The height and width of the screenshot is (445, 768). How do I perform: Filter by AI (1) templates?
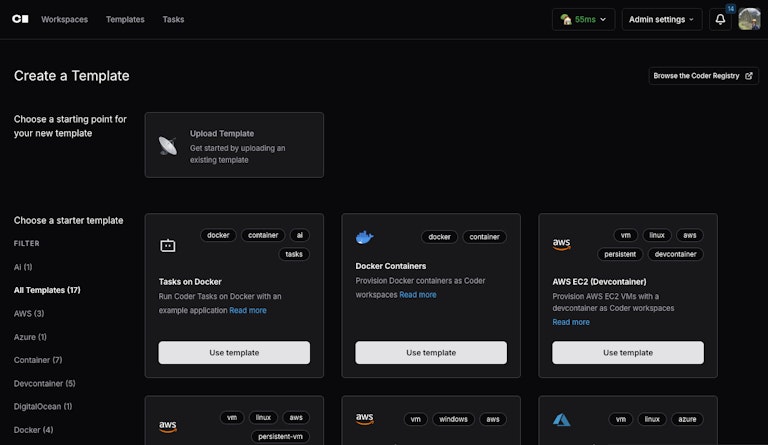click(23, 267)
